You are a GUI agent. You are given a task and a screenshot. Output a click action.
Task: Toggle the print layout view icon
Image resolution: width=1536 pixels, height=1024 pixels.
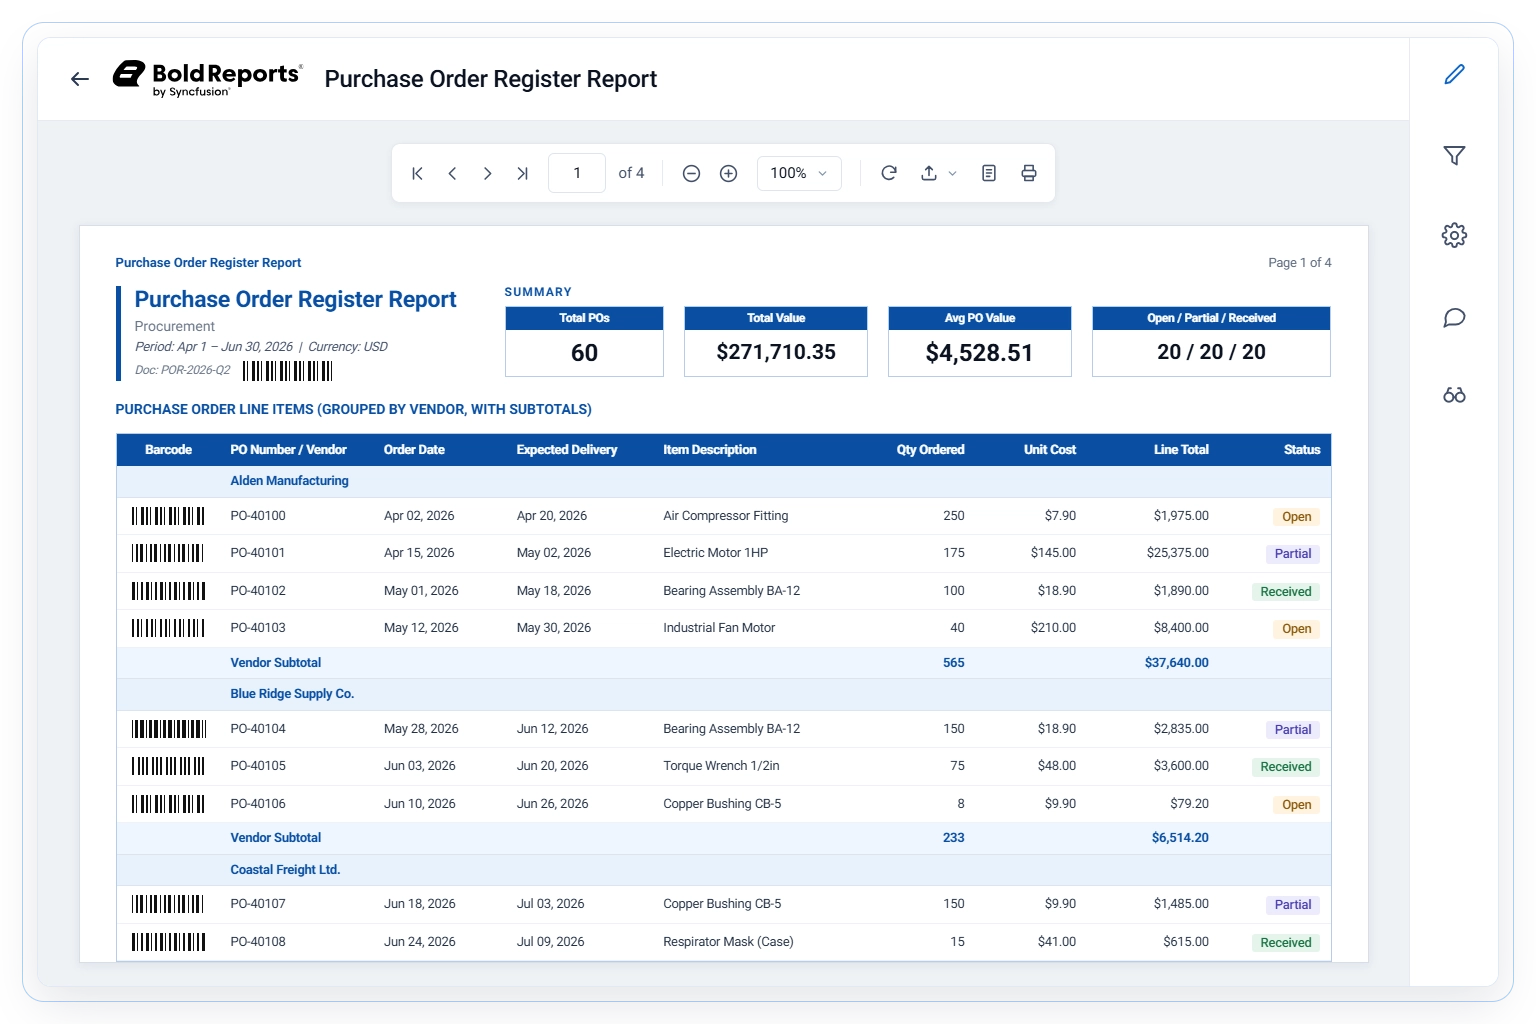click(989, 173)
